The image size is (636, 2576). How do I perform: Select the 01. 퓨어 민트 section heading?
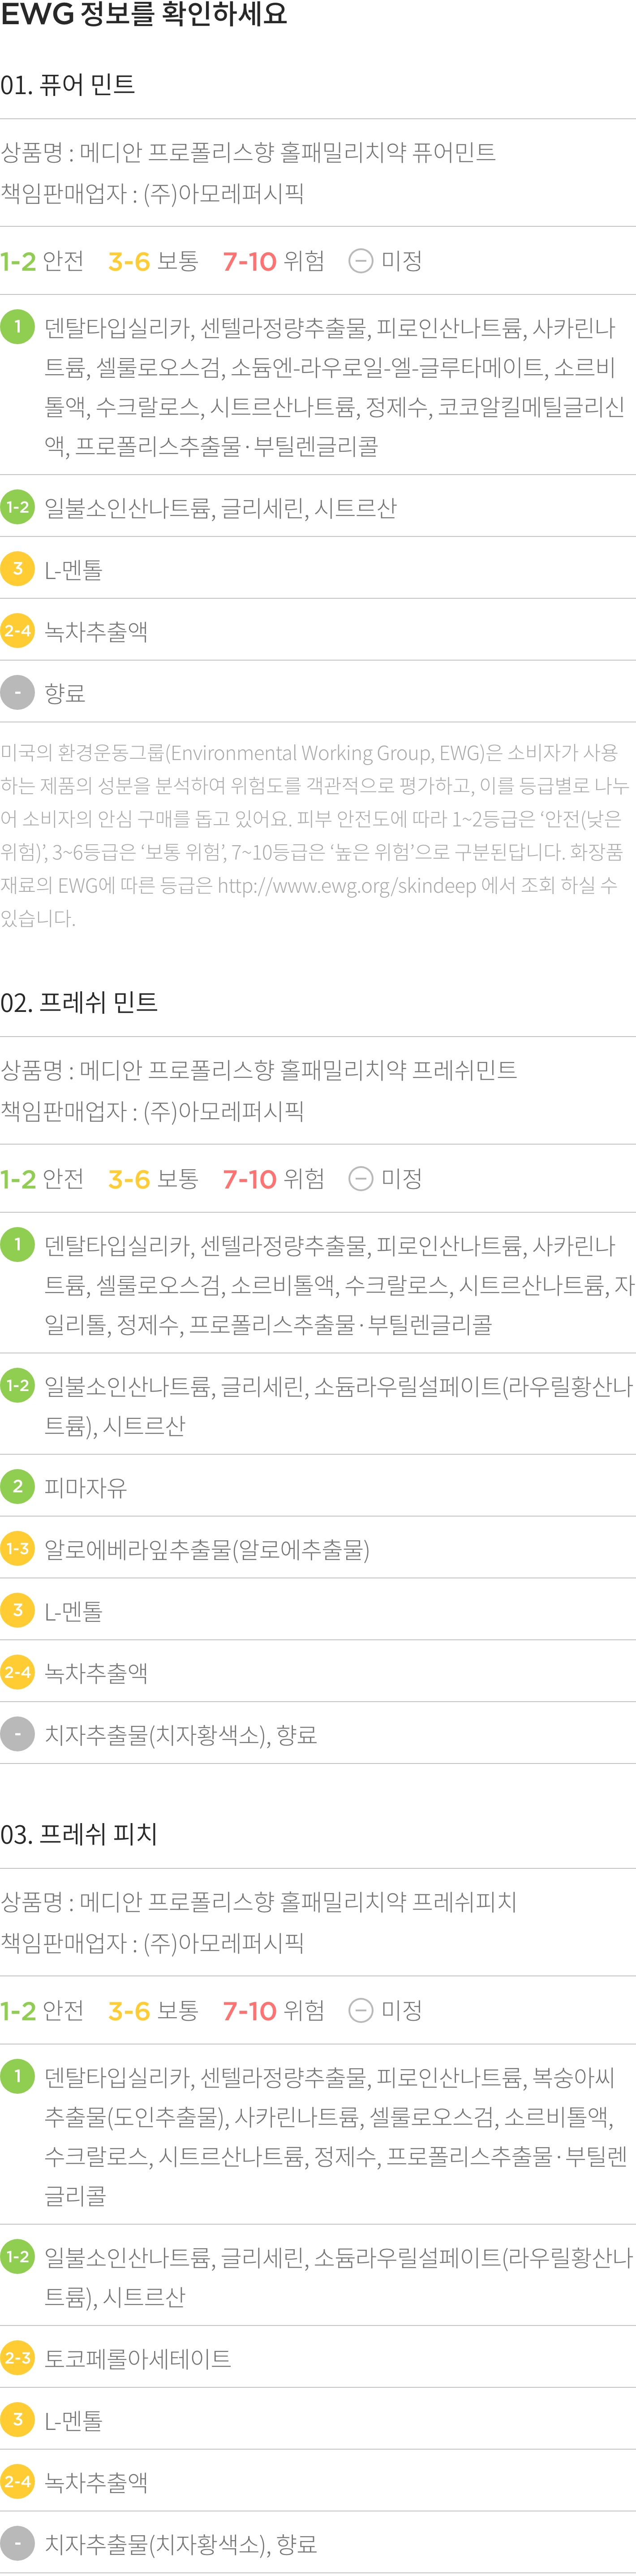pyautogui.click(x=68, y=85)
